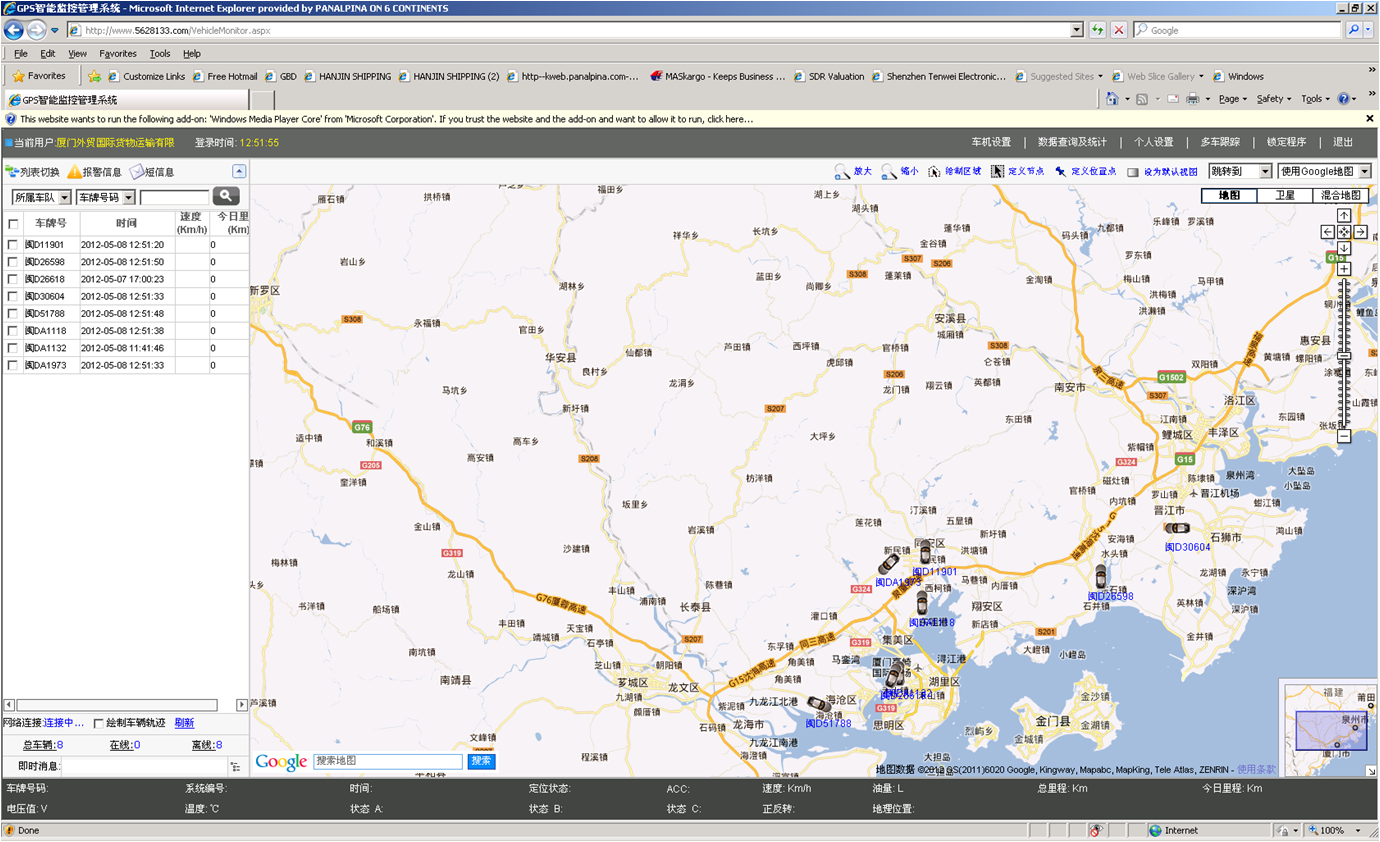This screenshot has height=842, width=1380.
Task: Check the box for vehicle 闽D11901
Action: tap(13, 245)
